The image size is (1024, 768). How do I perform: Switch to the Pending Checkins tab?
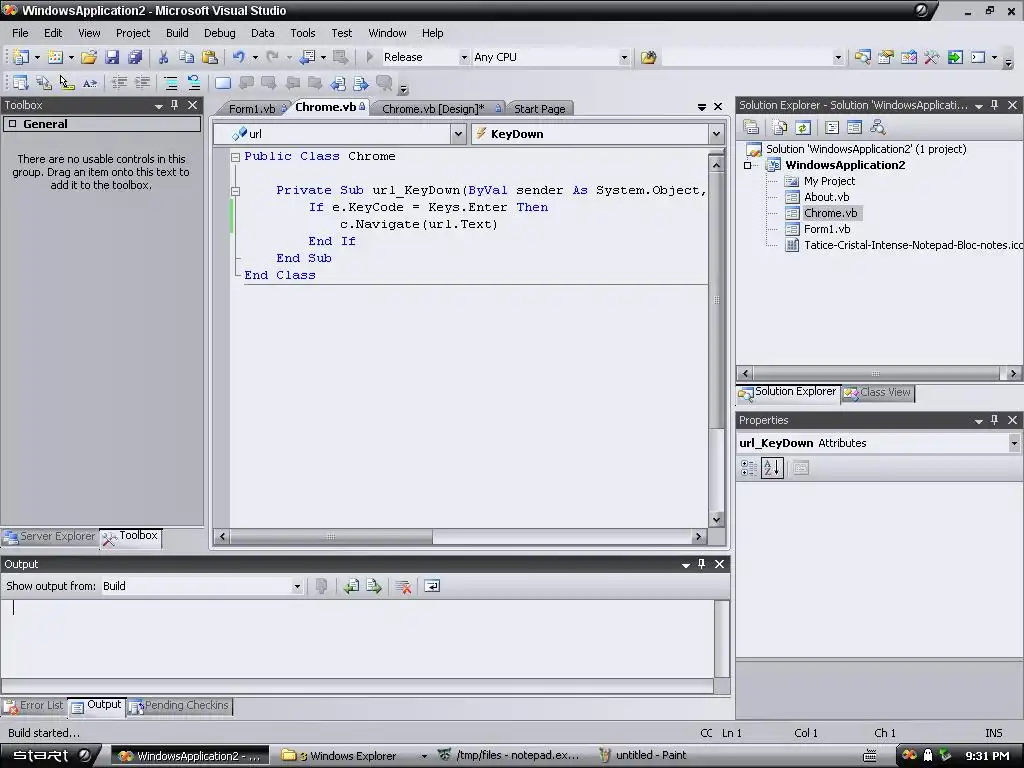[180, 705]
